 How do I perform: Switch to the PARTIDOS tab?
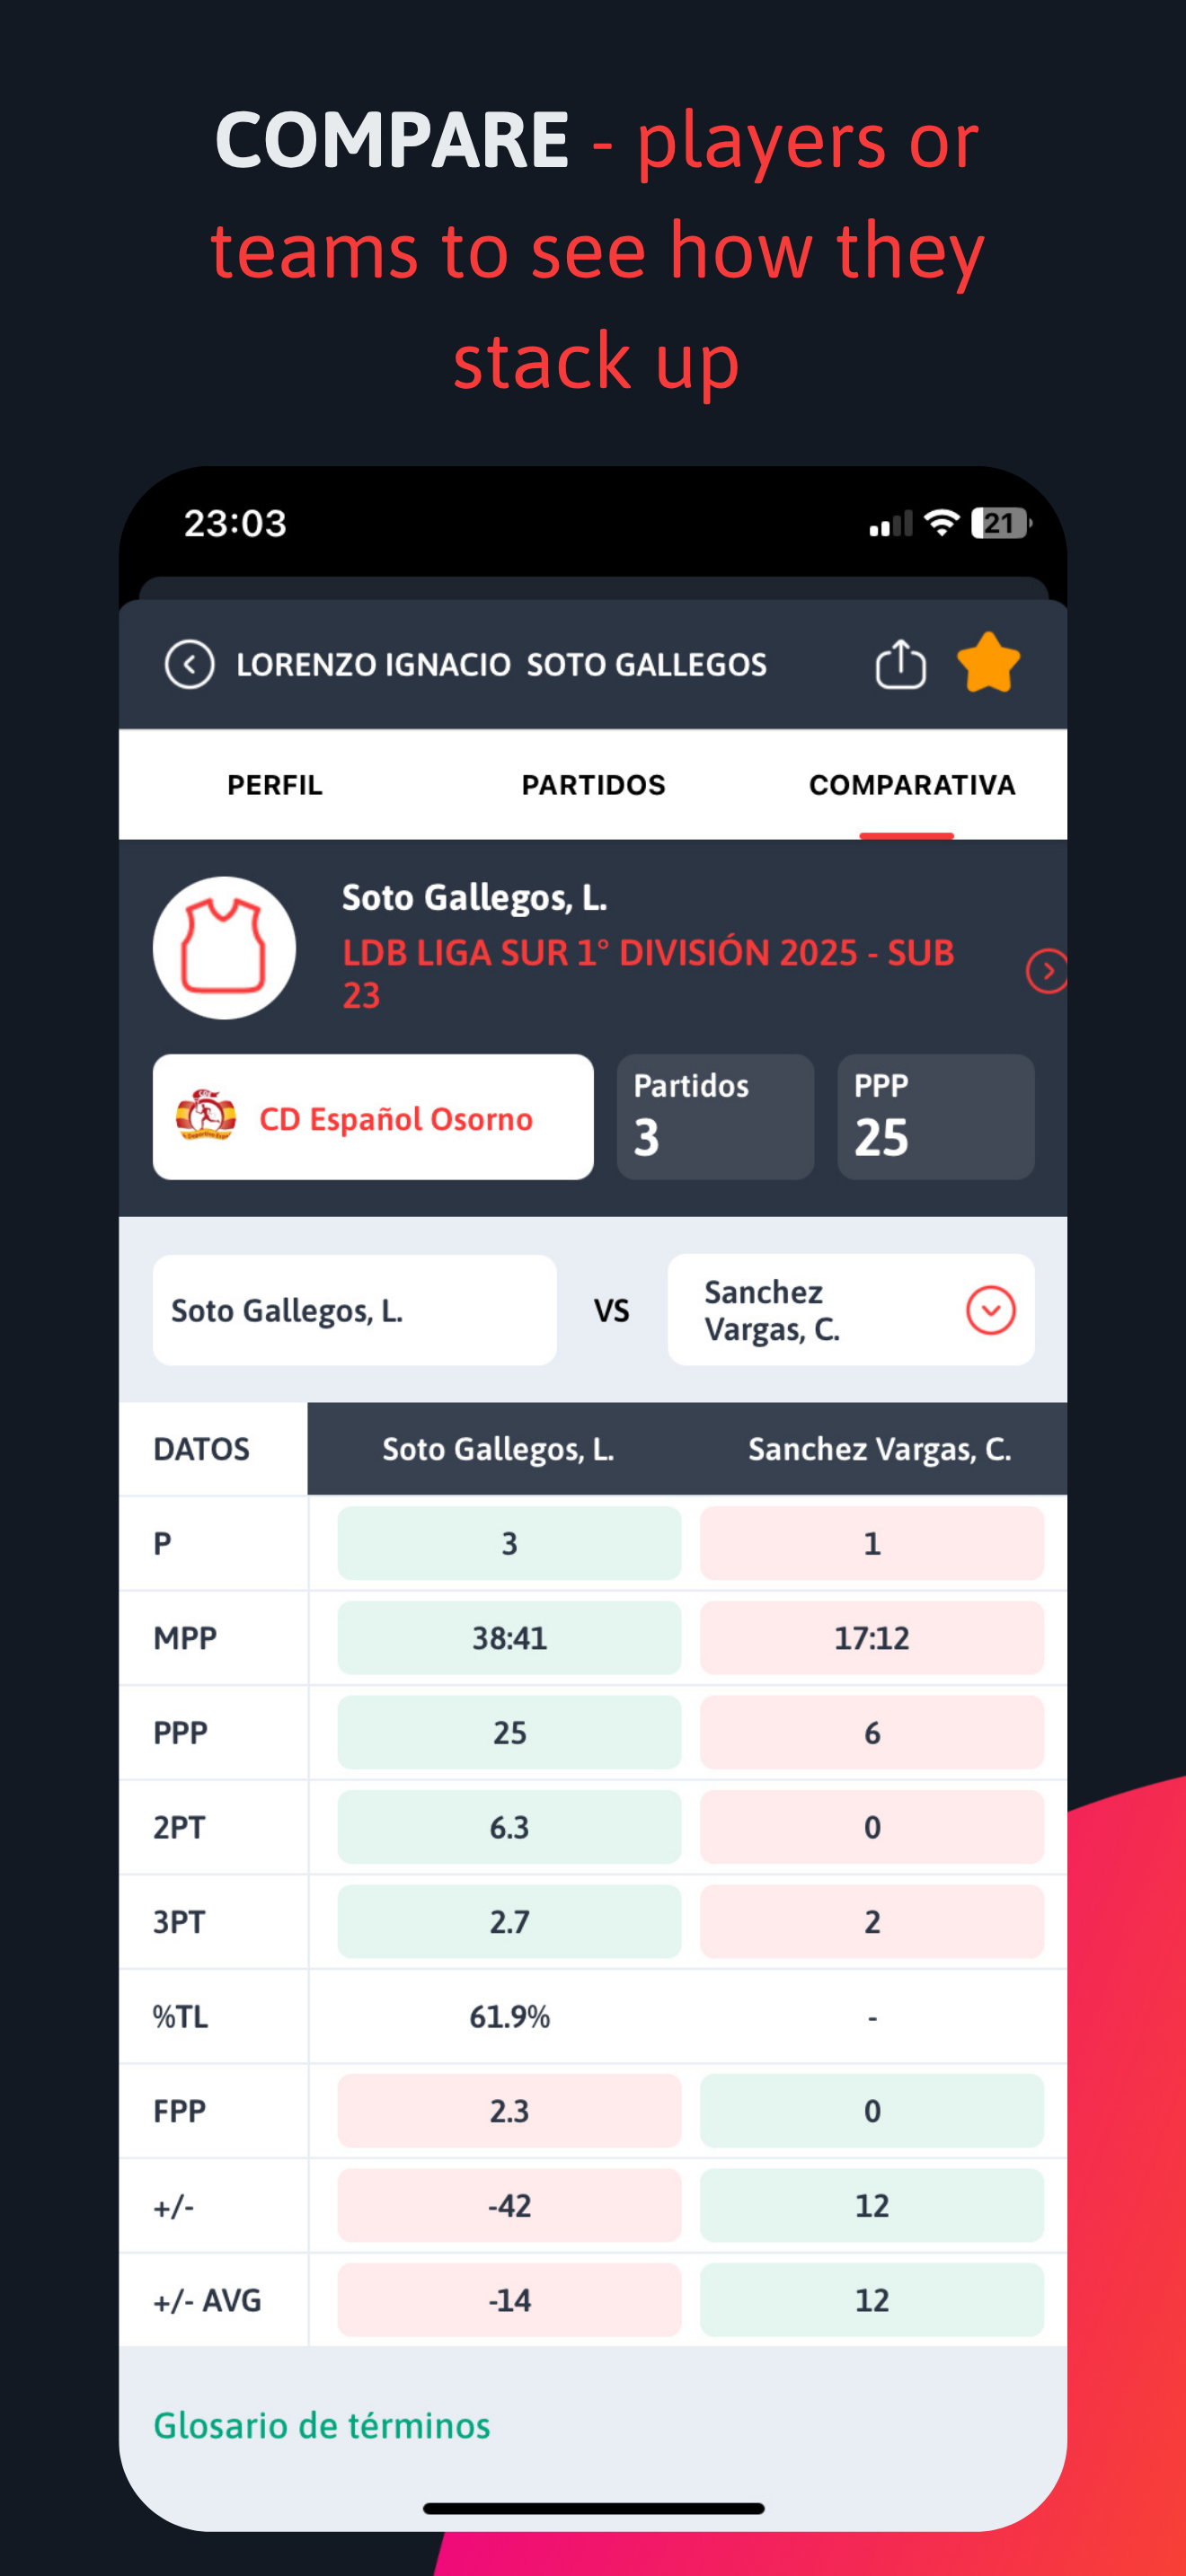(x=593, y=785)
